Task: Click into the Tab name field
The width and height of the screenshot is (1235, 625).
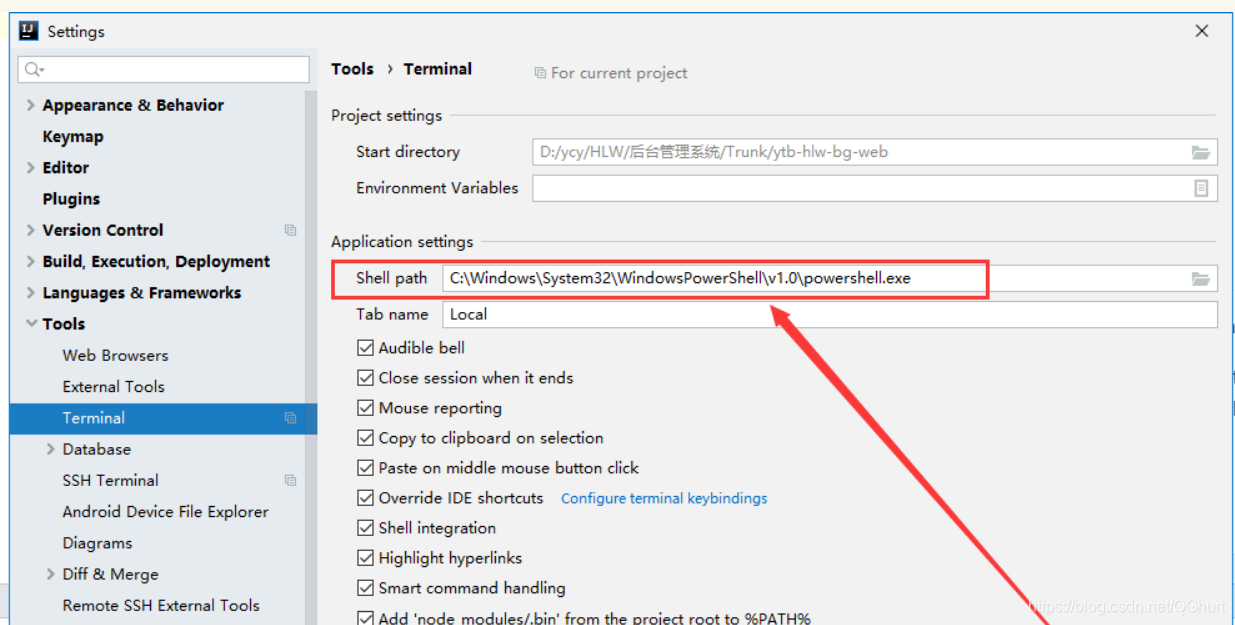Action: click(830, 314)
